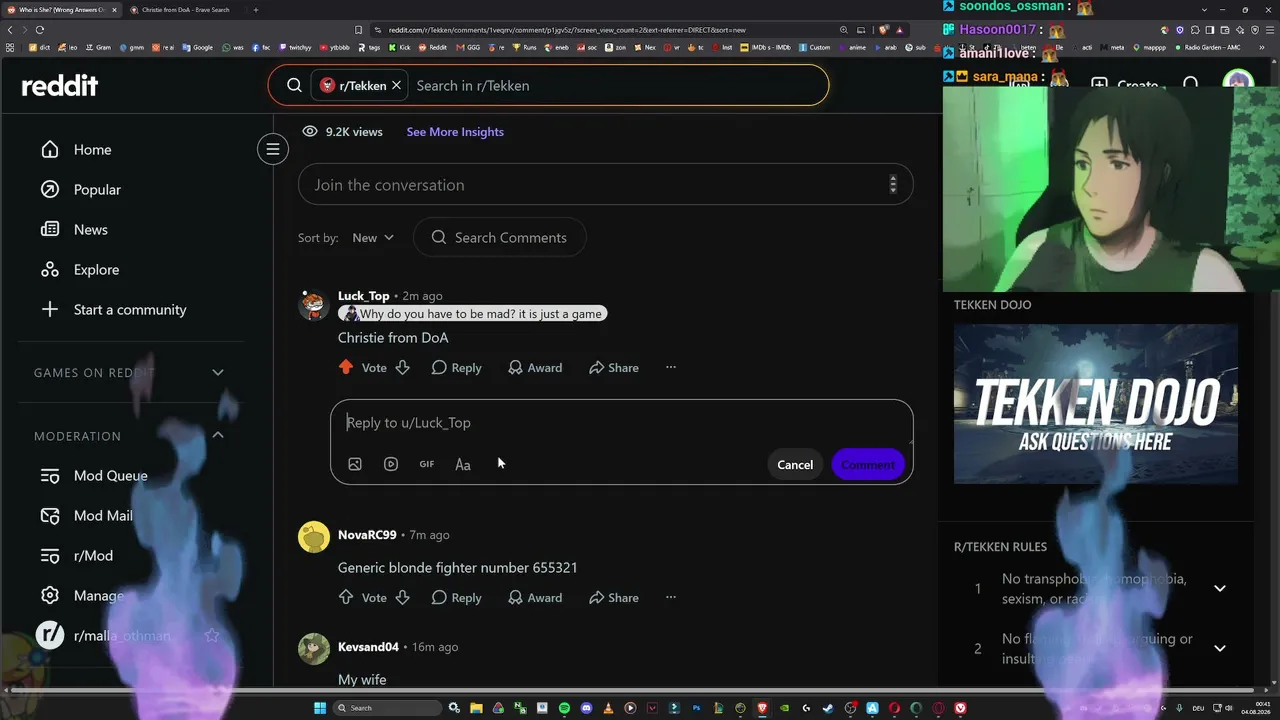Select Start a community
The image size is (1280, 720).
[x=130, y=310]
